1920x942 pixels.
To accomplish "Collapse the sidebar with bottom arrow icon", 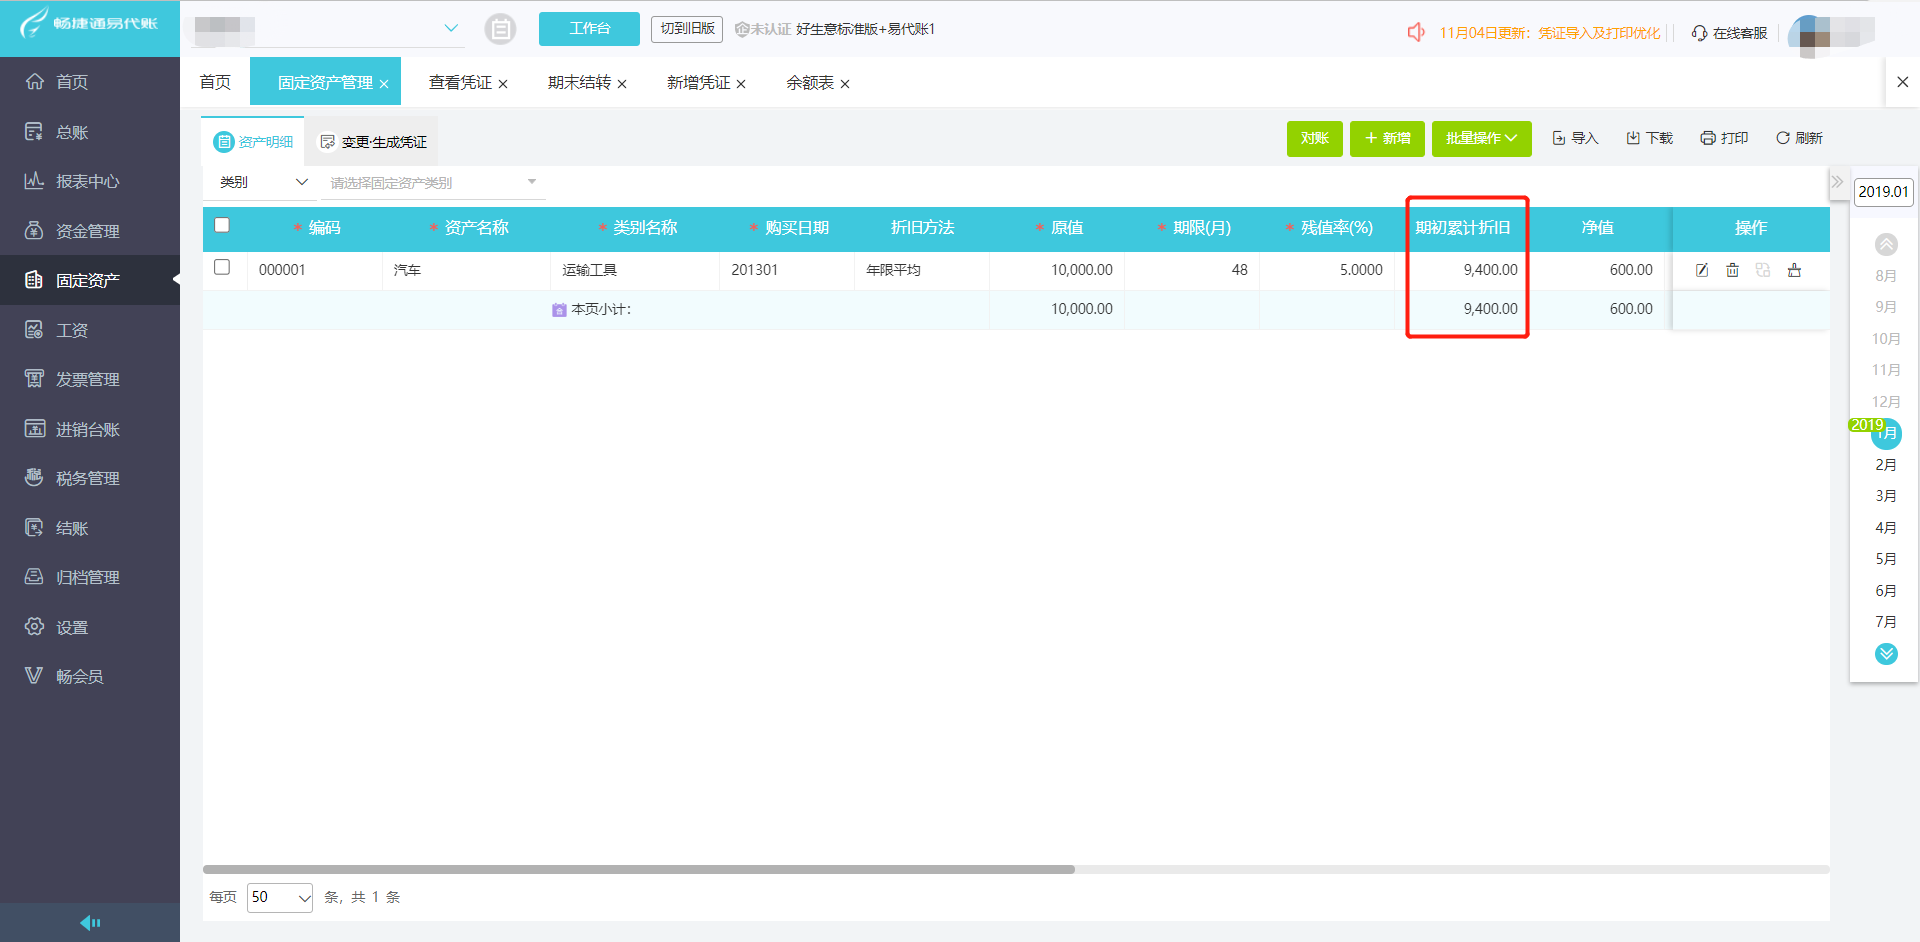I will (90, 922).
